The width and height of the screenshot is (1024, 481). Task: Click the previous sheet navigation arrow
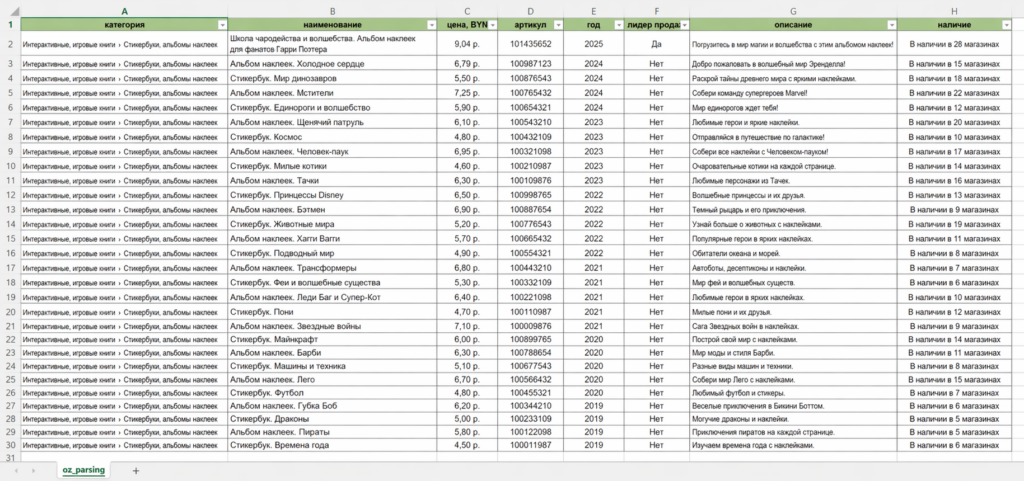pyautogui.click(x=16, y=470)
